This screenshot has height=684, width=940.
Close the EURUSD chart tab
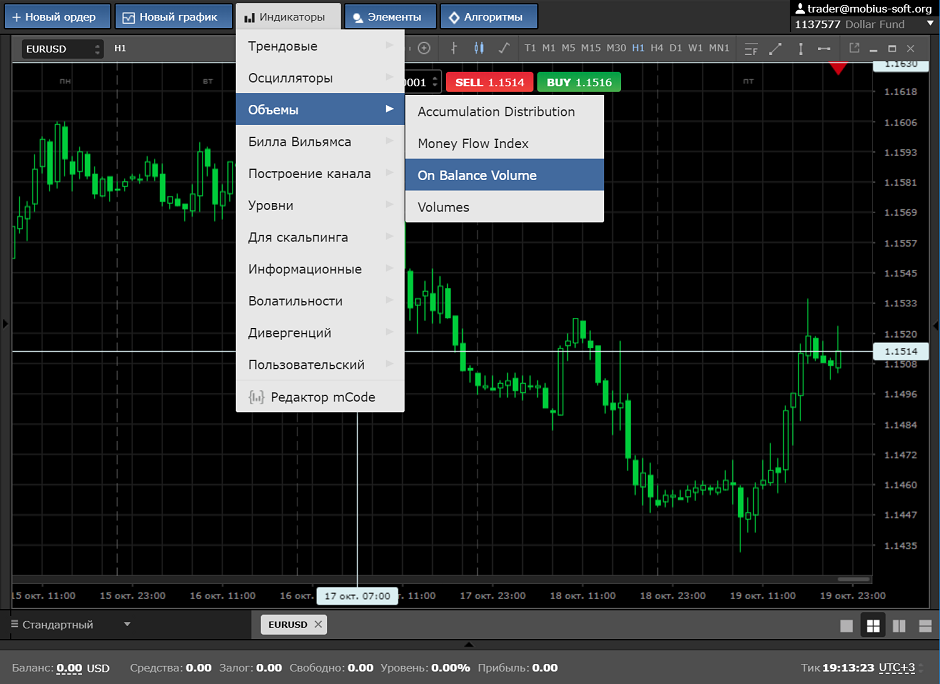pos(318,624)
